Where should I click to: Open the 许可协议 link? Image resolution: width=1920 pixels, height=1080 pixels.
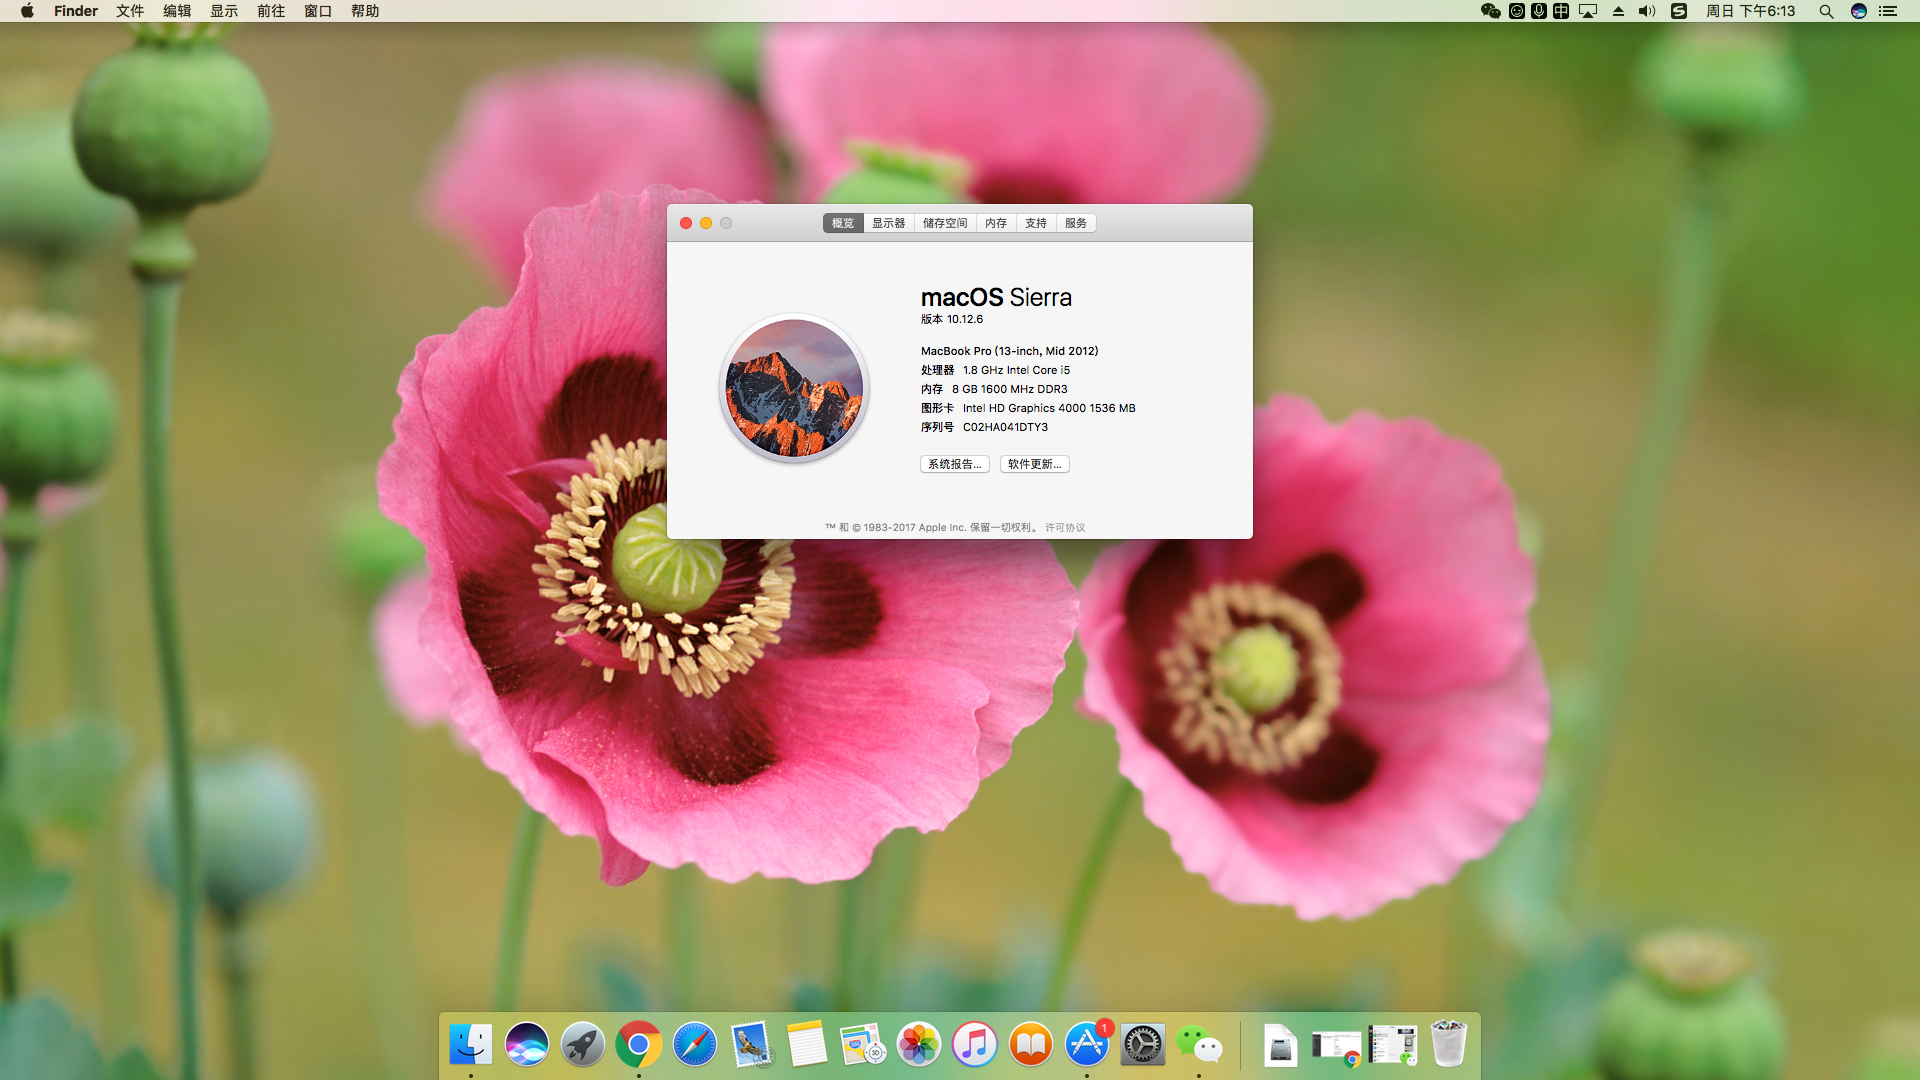tap(1065, 527)
